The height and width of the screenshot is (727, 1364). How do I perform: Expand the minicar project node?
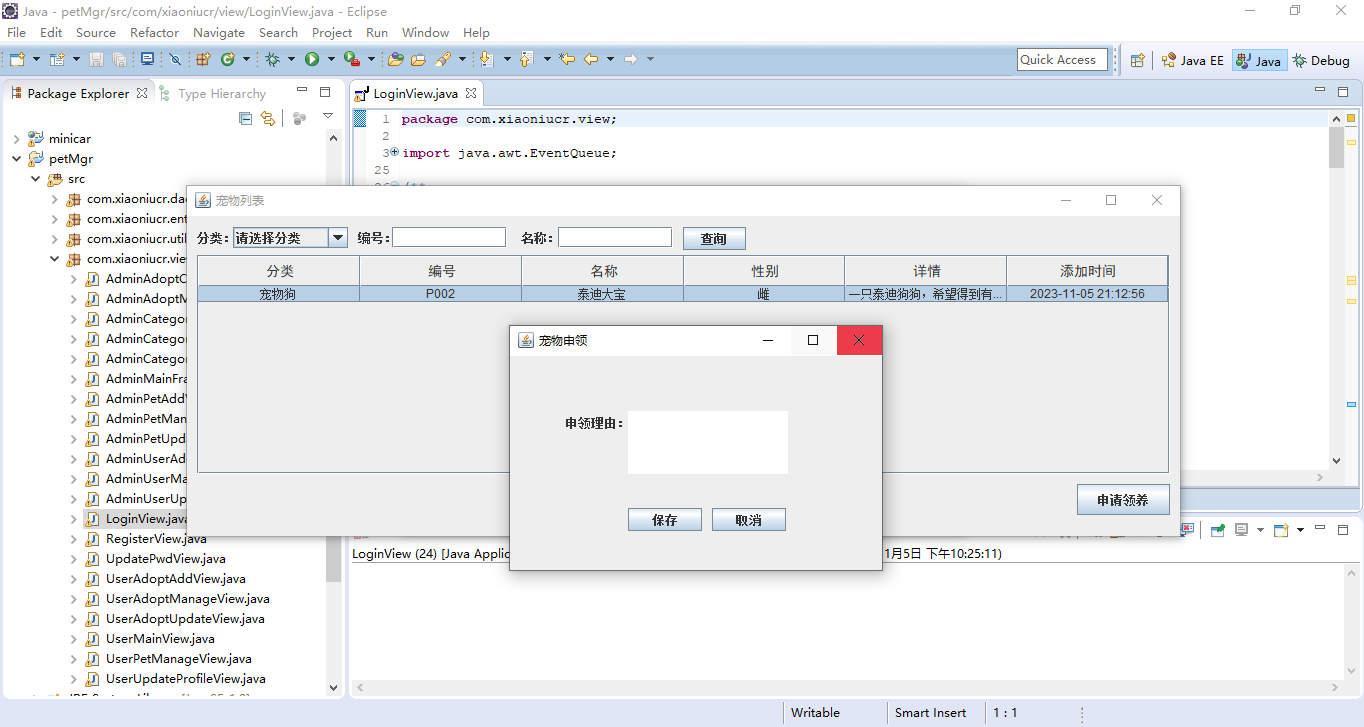pos(16,138)
